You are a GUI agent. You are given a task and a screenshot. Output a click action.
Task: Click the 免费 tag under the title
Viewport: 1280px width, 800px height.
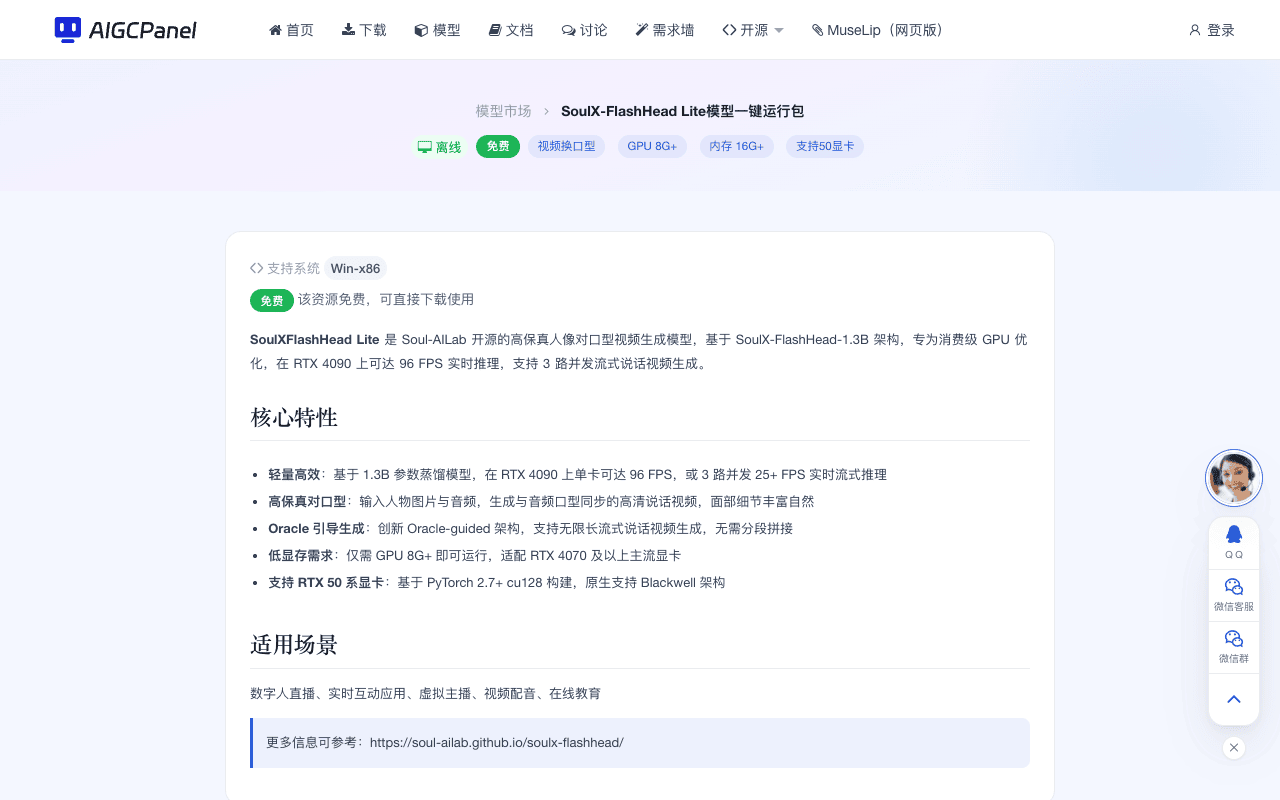tap(498, 147)
